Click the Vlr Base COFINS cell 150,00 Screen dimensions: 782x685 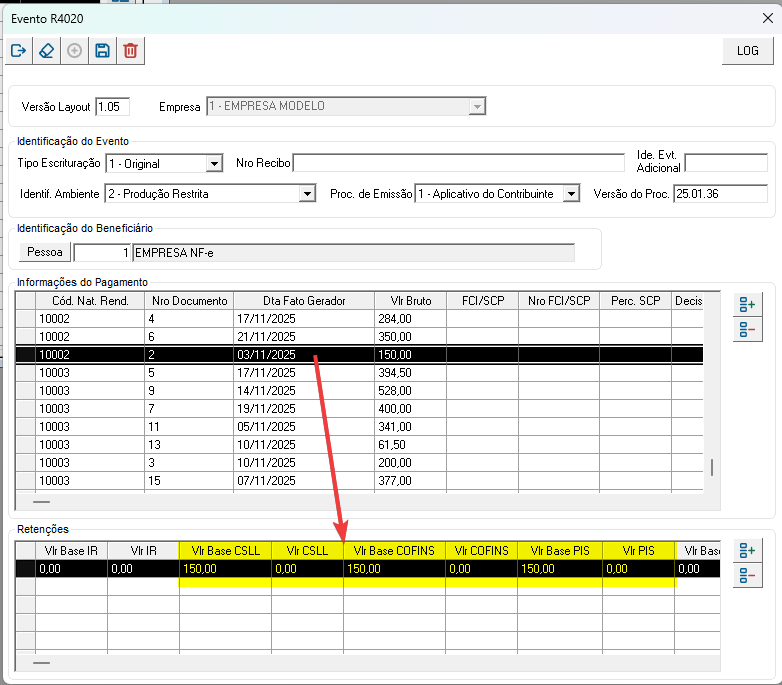pos(394,569)
